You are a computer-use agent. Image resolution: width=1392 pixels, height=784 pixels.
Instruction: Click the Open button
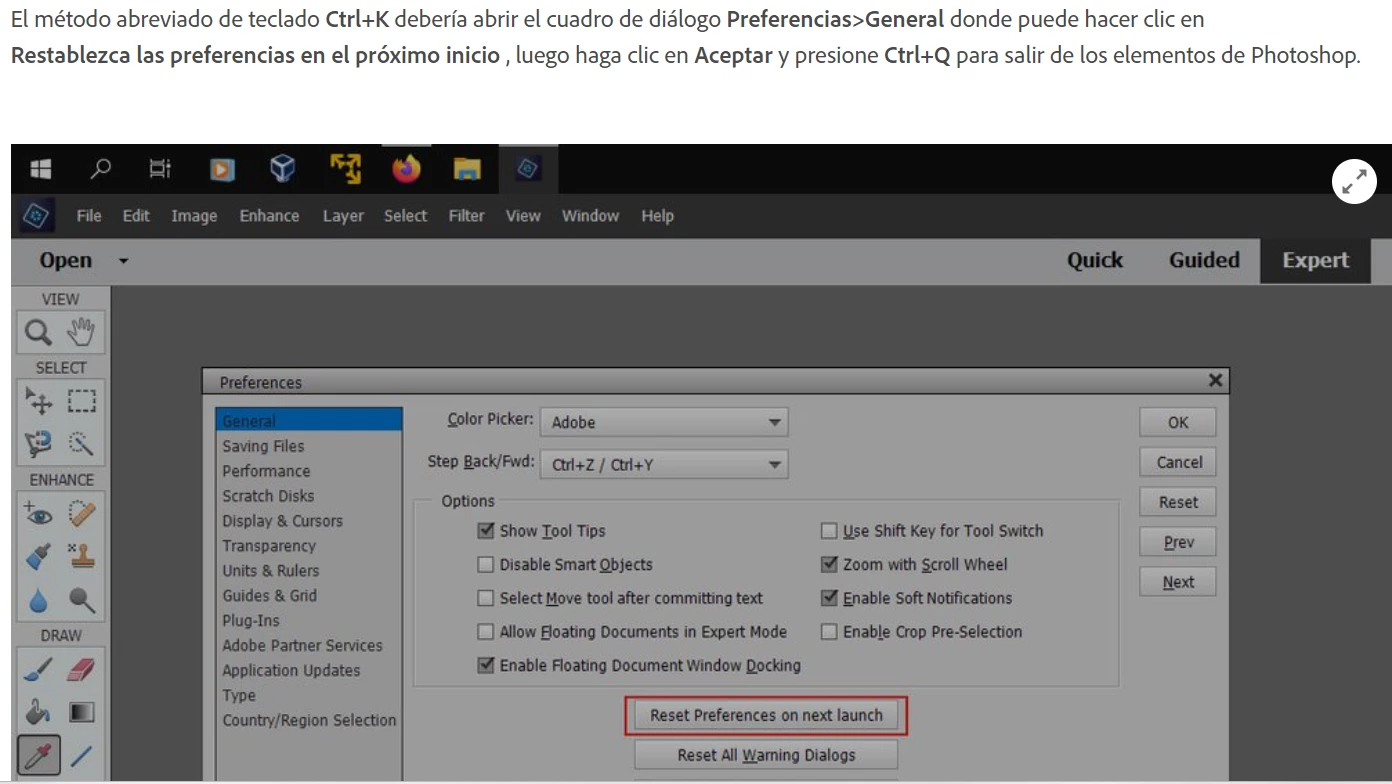tap(66, 260)
